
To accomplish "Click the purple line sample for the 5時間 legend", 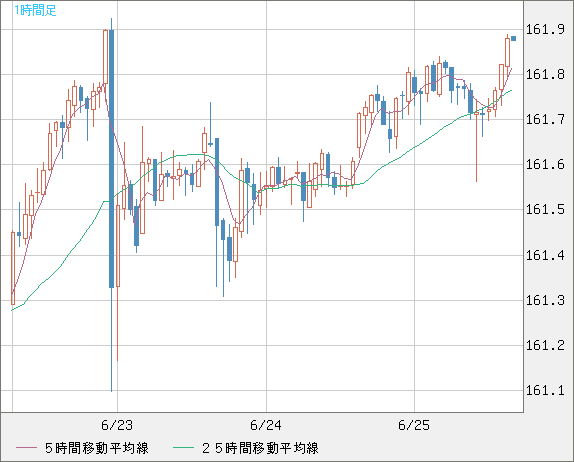I will tap(26, 448).
